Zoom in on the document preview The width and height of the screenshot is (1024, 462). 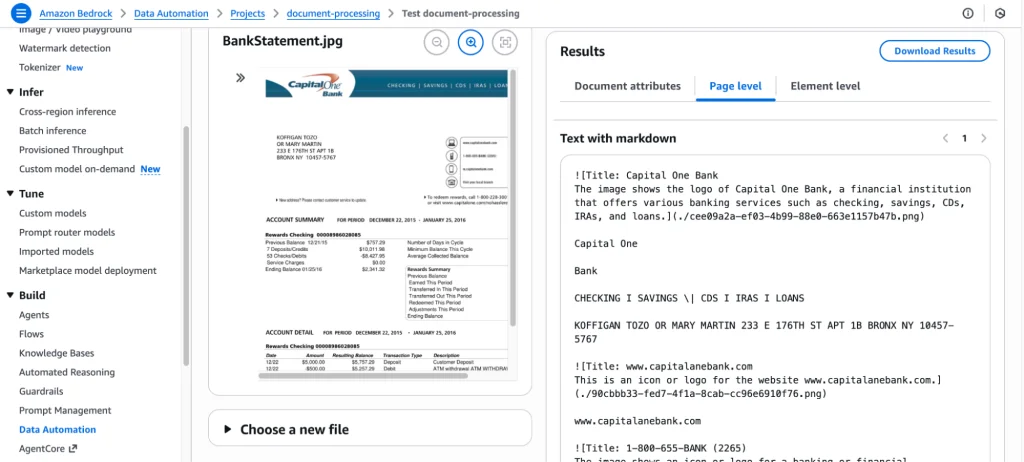click(x=471, y=42)
